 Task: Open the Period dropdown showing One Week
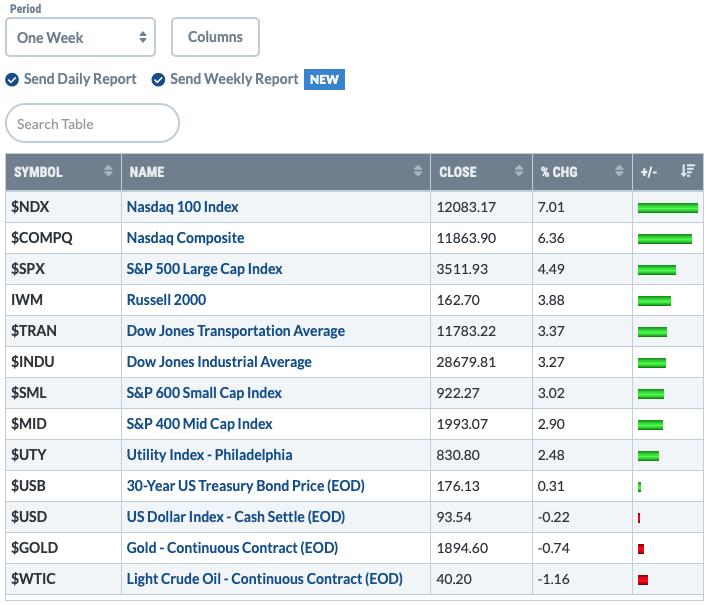point(80,37)
